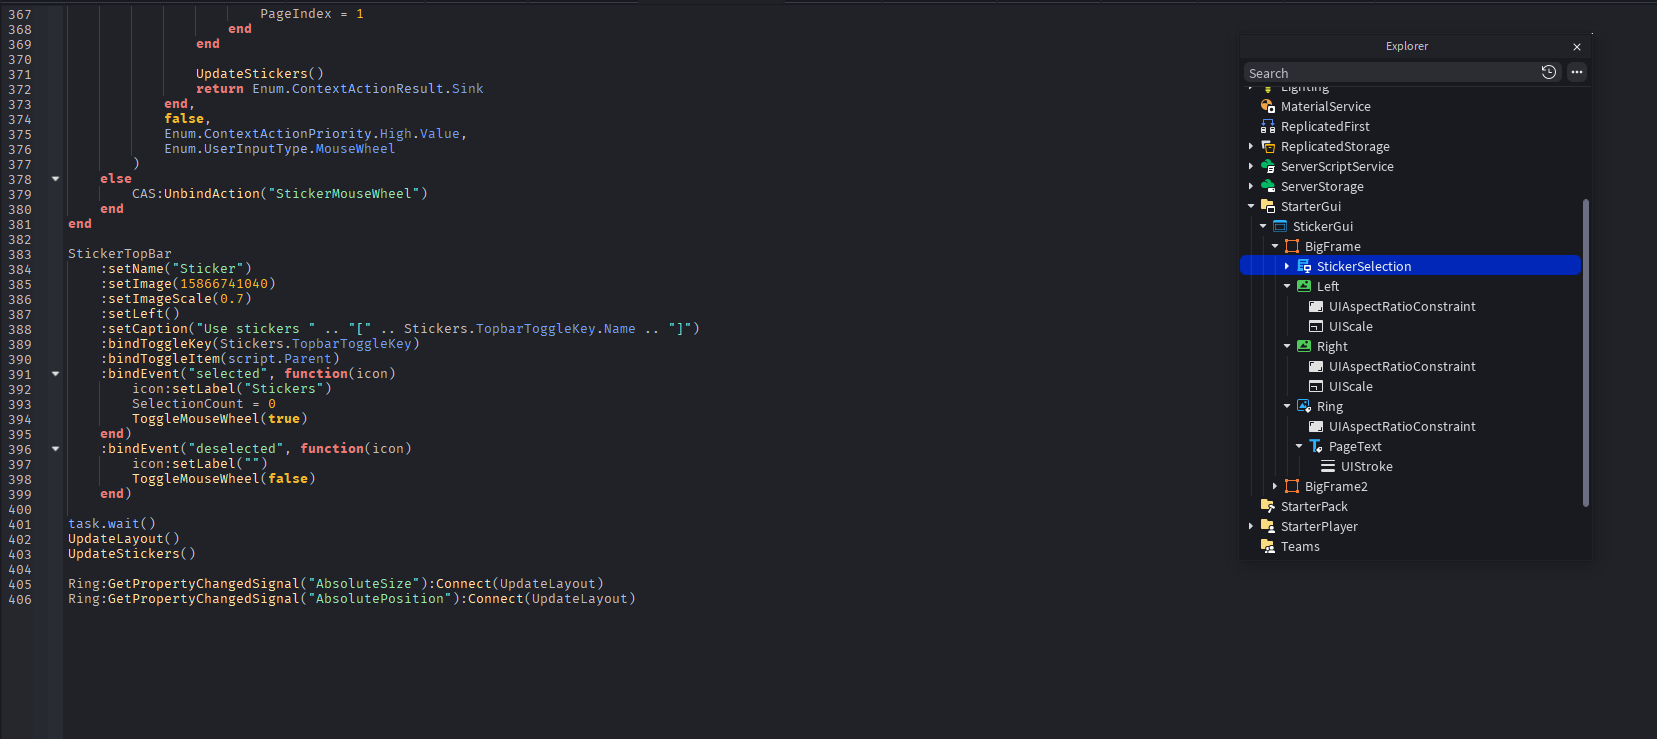Expand the BigFrame2 node
Screen dimensions: 1657x739
pyautogui.click(x=1275, y=486)
